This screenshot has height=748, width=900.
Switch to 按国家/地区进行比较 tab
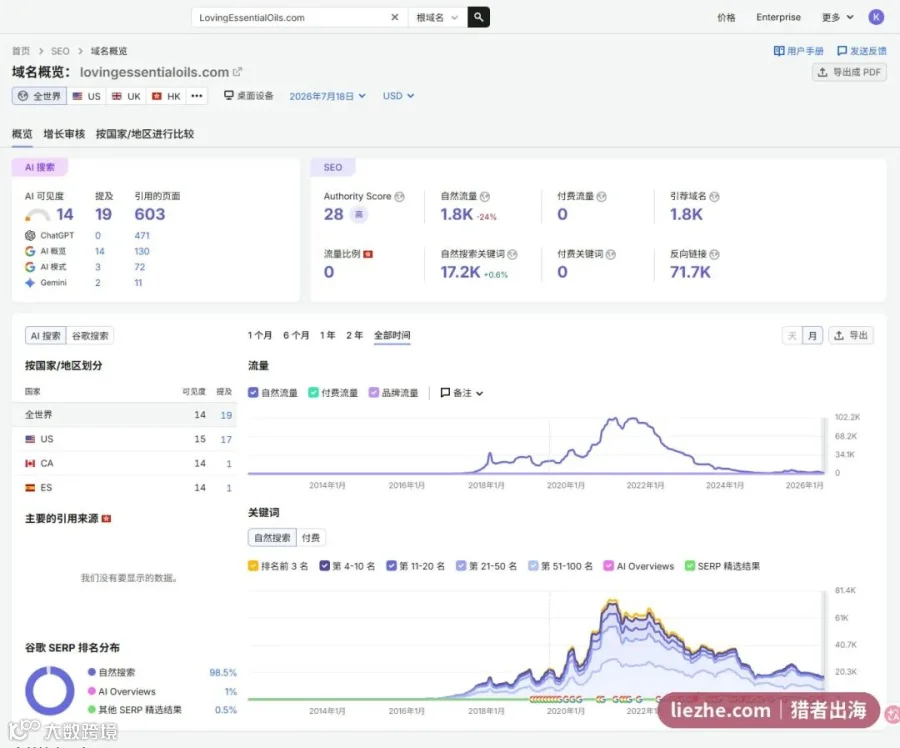tap(145, 134)
